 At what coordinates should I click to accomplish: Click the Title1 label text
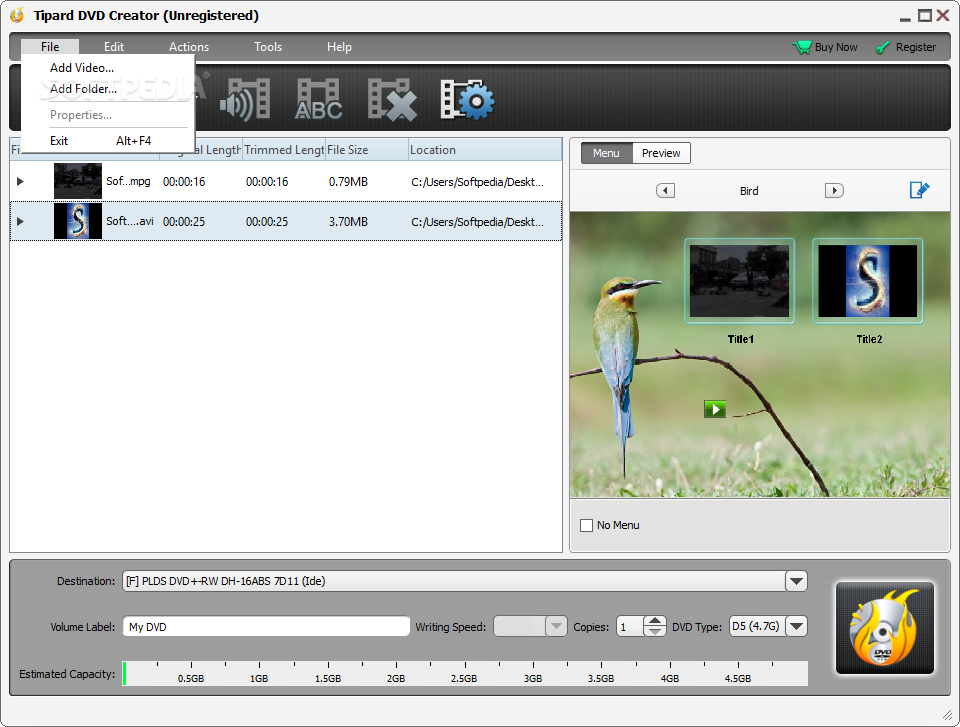click(740, 339)
